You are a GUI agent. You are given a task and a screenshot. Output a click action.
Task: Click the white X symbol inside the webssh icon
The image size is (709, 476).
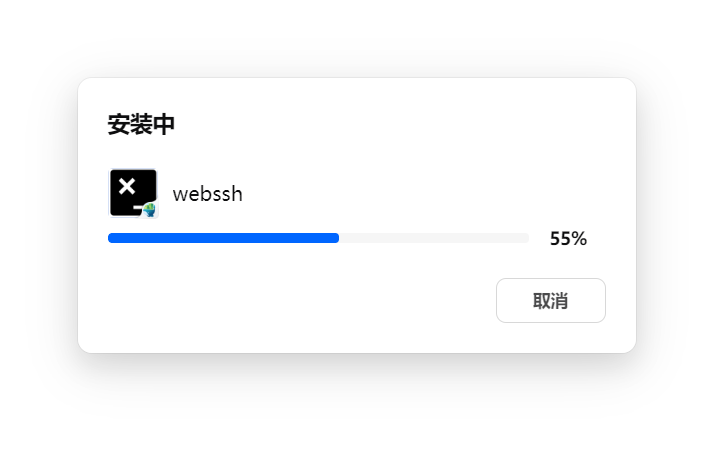point(127,185)
